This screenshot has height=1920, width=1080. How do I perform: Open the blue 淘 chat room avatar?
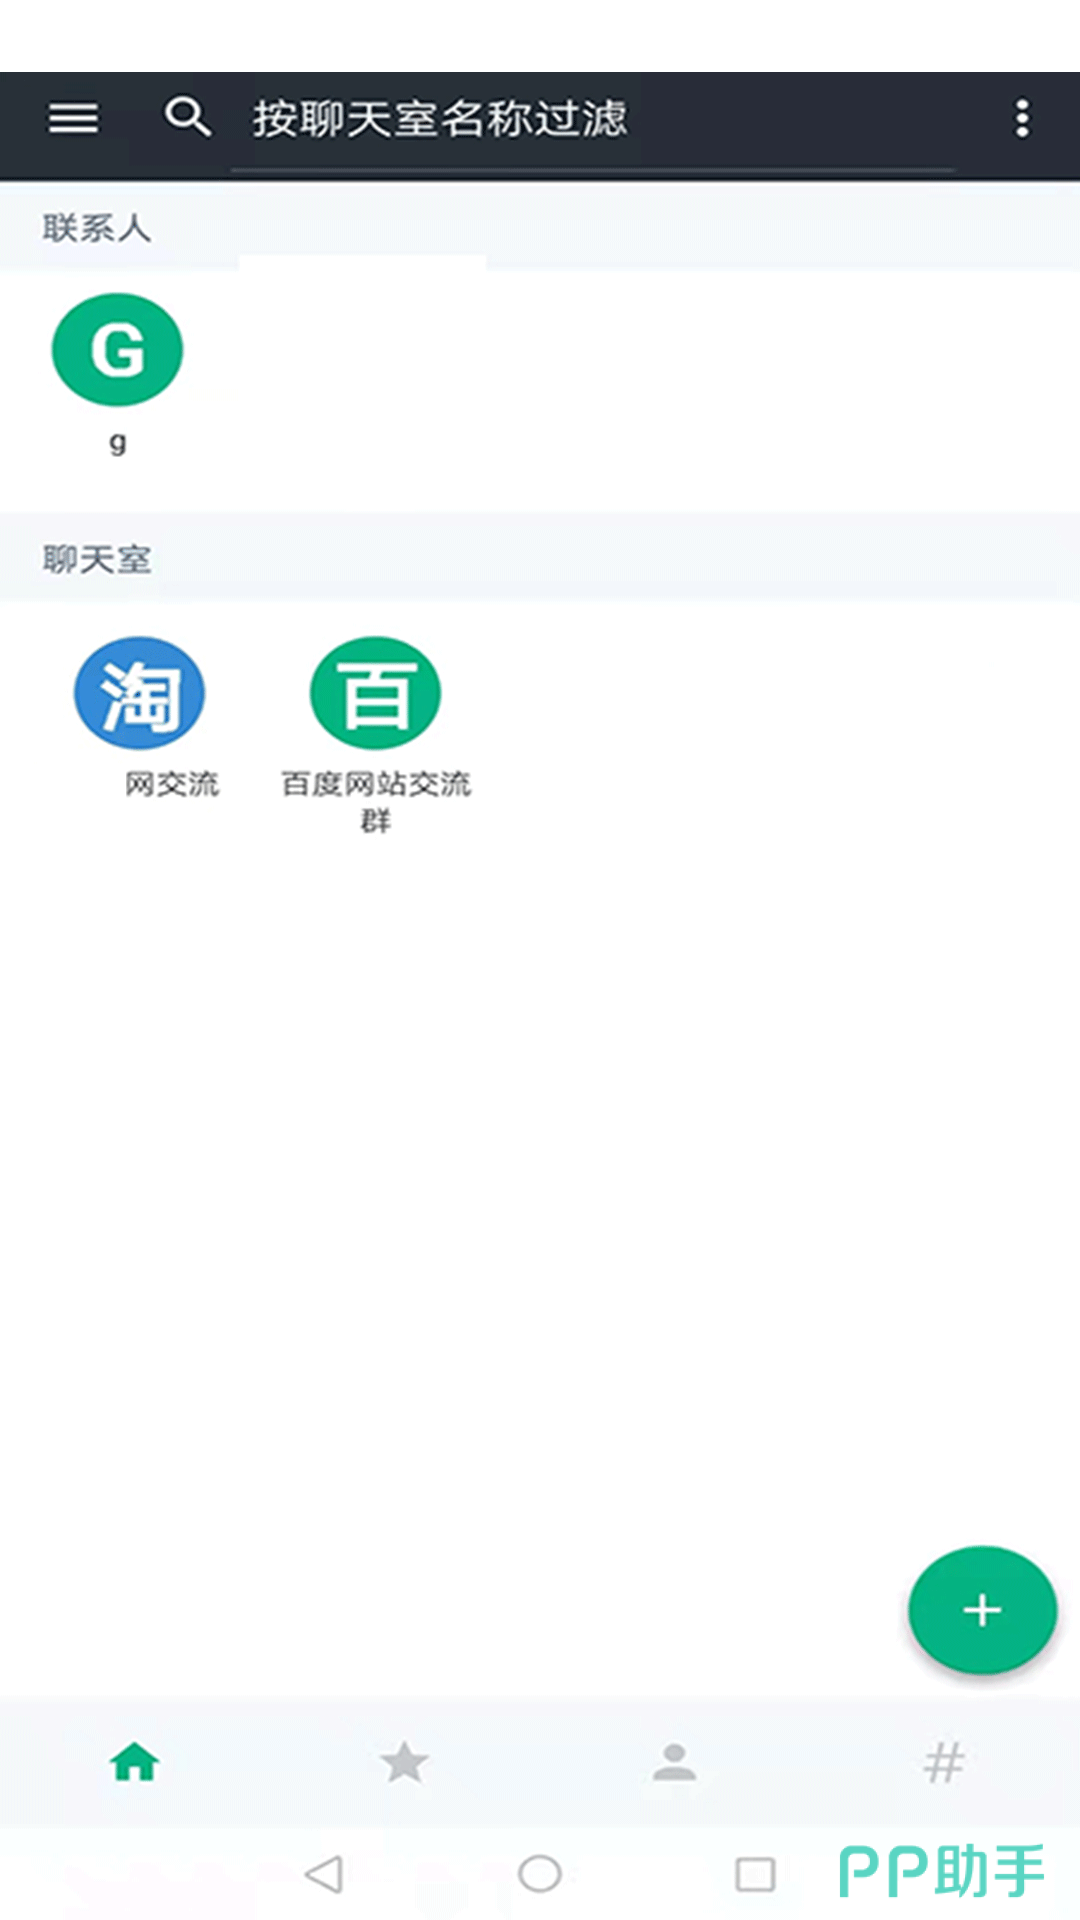pyautogui.click(x=140, y=693)
